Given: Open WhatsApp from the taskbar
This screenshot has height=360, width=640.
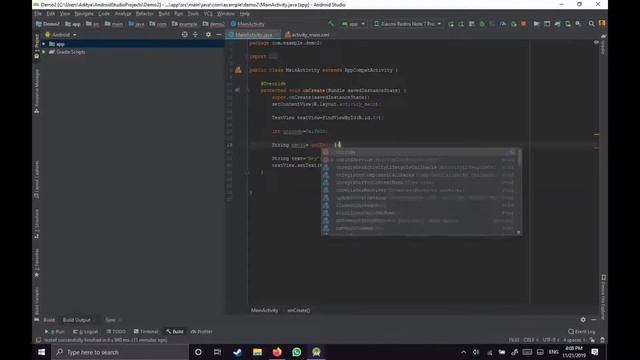Looking at the screenshot, I should tap(297, 352).
